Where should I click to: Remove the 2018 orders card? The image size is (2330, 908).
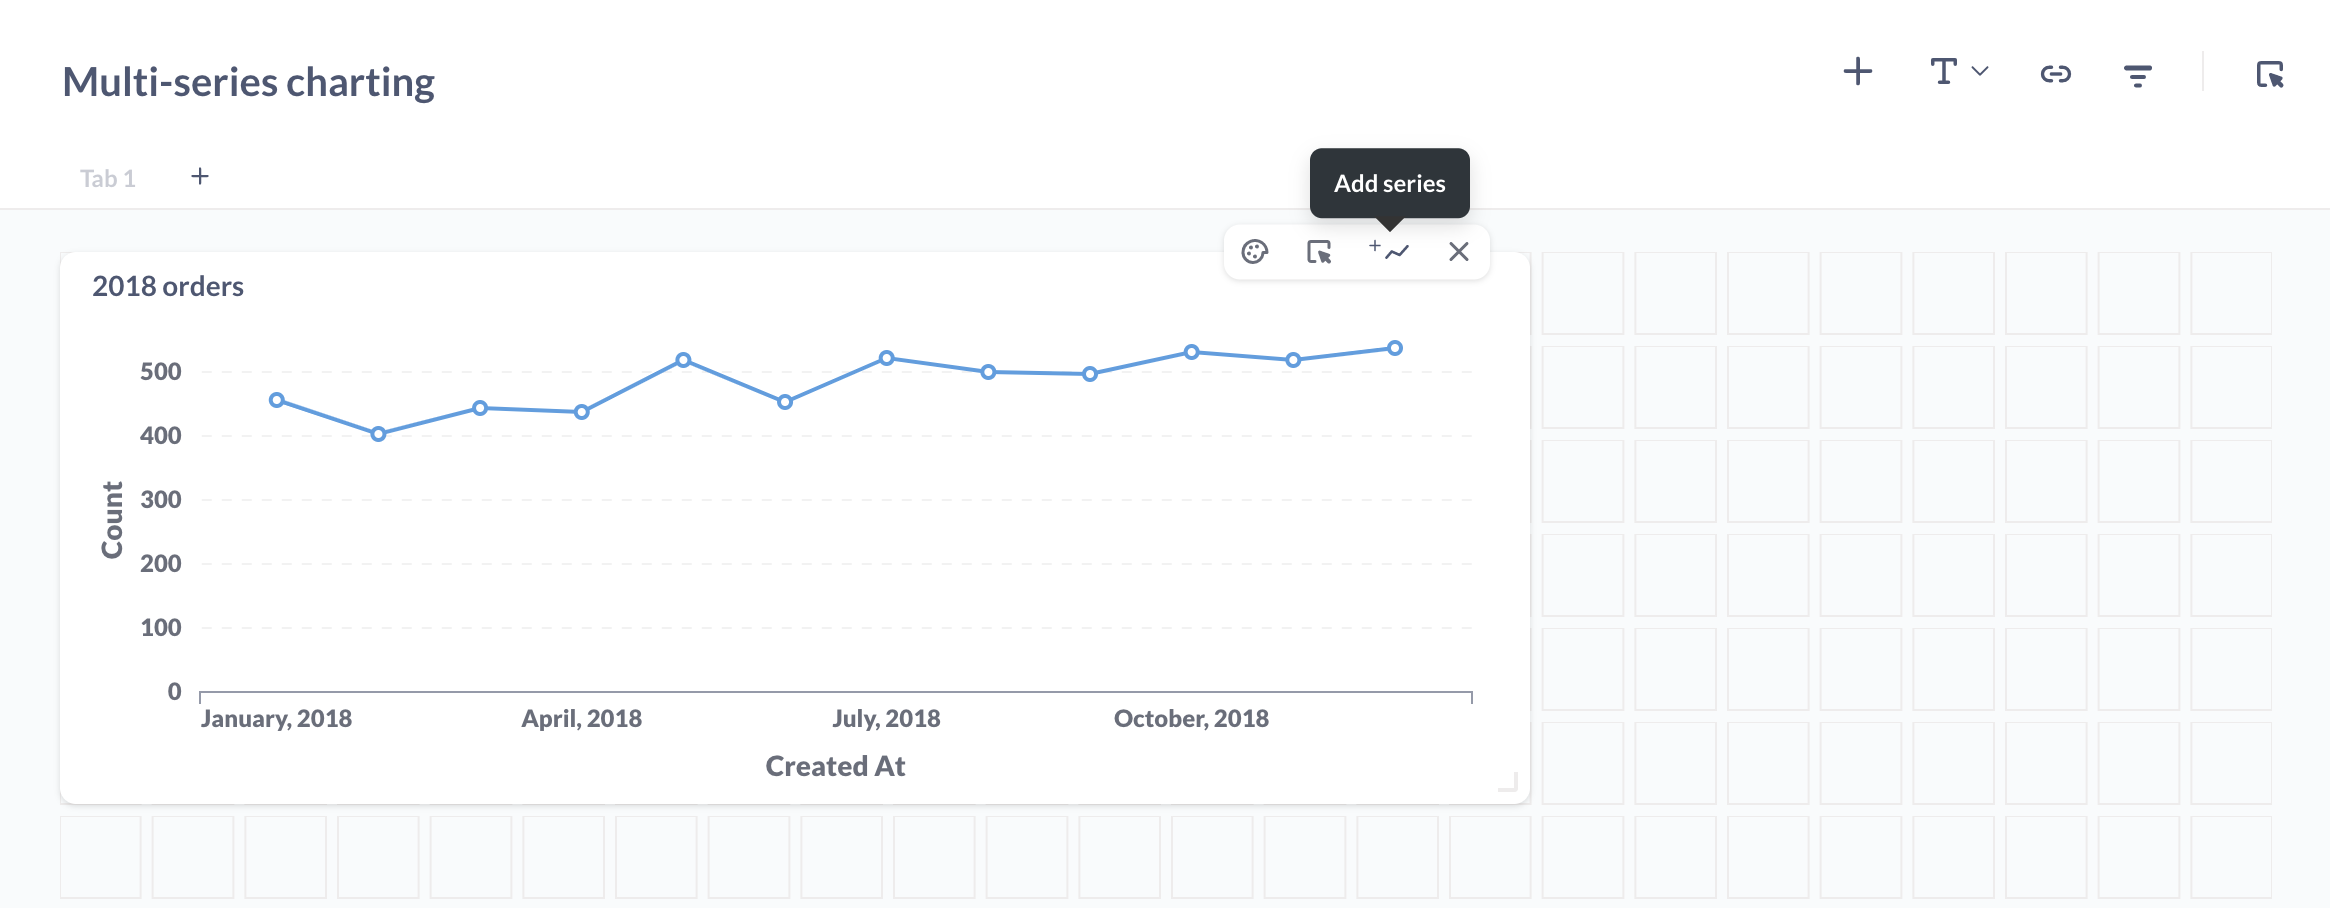(1458, 252)
